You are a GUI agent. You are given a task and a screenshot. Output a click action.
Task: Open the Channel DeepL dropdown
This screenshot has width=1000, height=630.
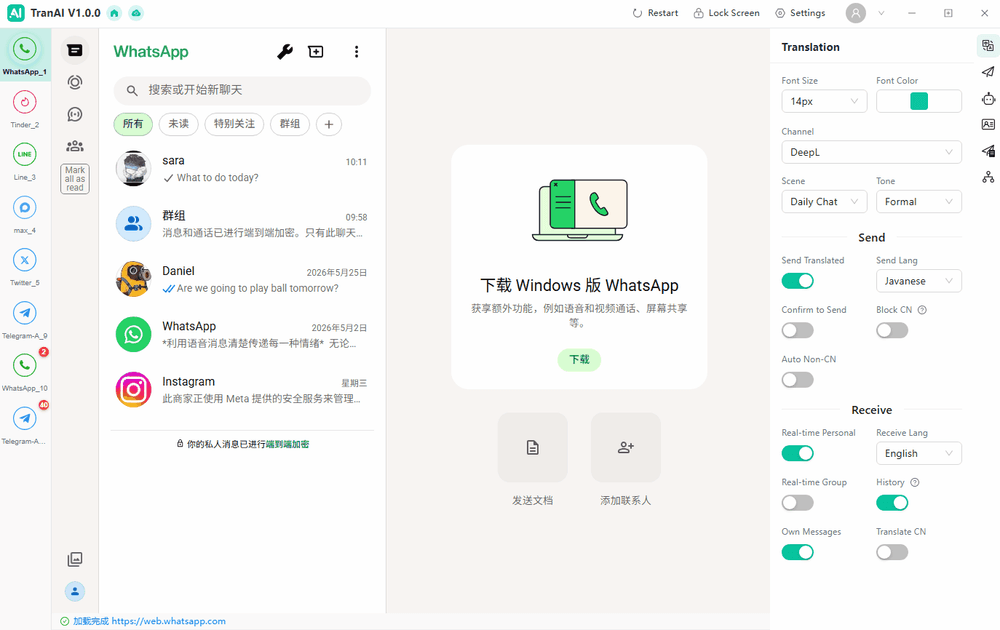(x=871, y=152)
